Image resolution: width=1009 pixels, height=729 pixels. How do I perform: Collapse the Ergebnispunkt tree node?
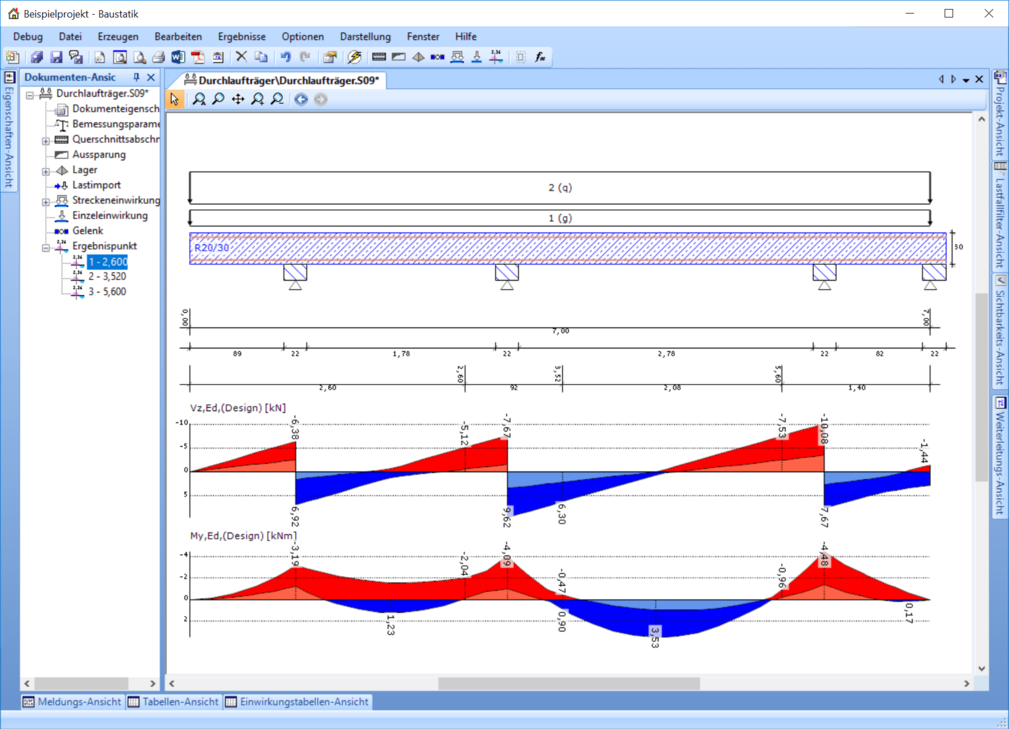click(x=46, y=247)
